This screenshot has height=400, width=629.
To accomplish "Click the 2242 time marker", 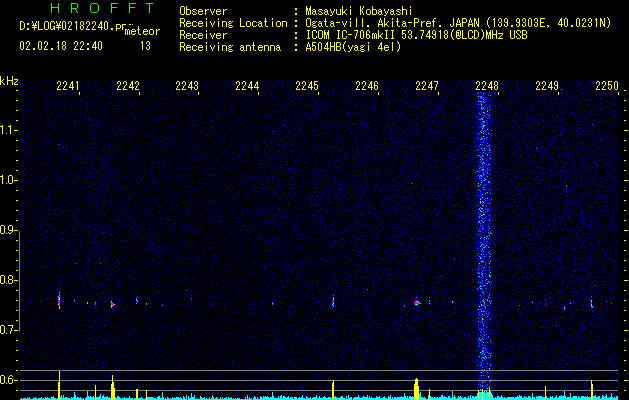I will 128,86.
